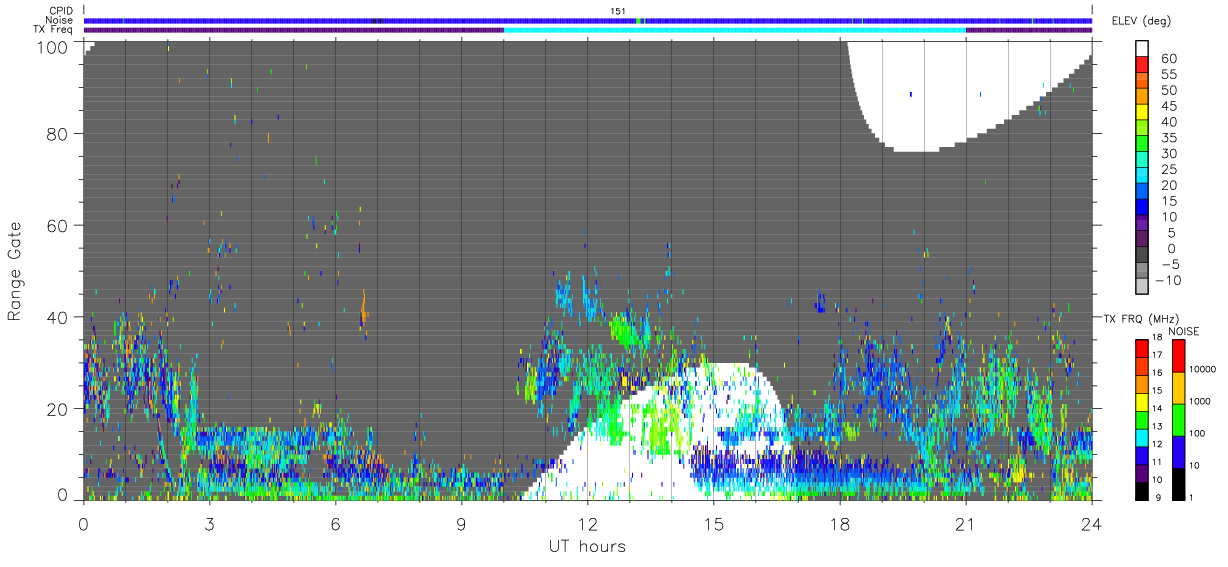Click the CPID value 151
The image size is (1228, 567).
tap(618, 11)
